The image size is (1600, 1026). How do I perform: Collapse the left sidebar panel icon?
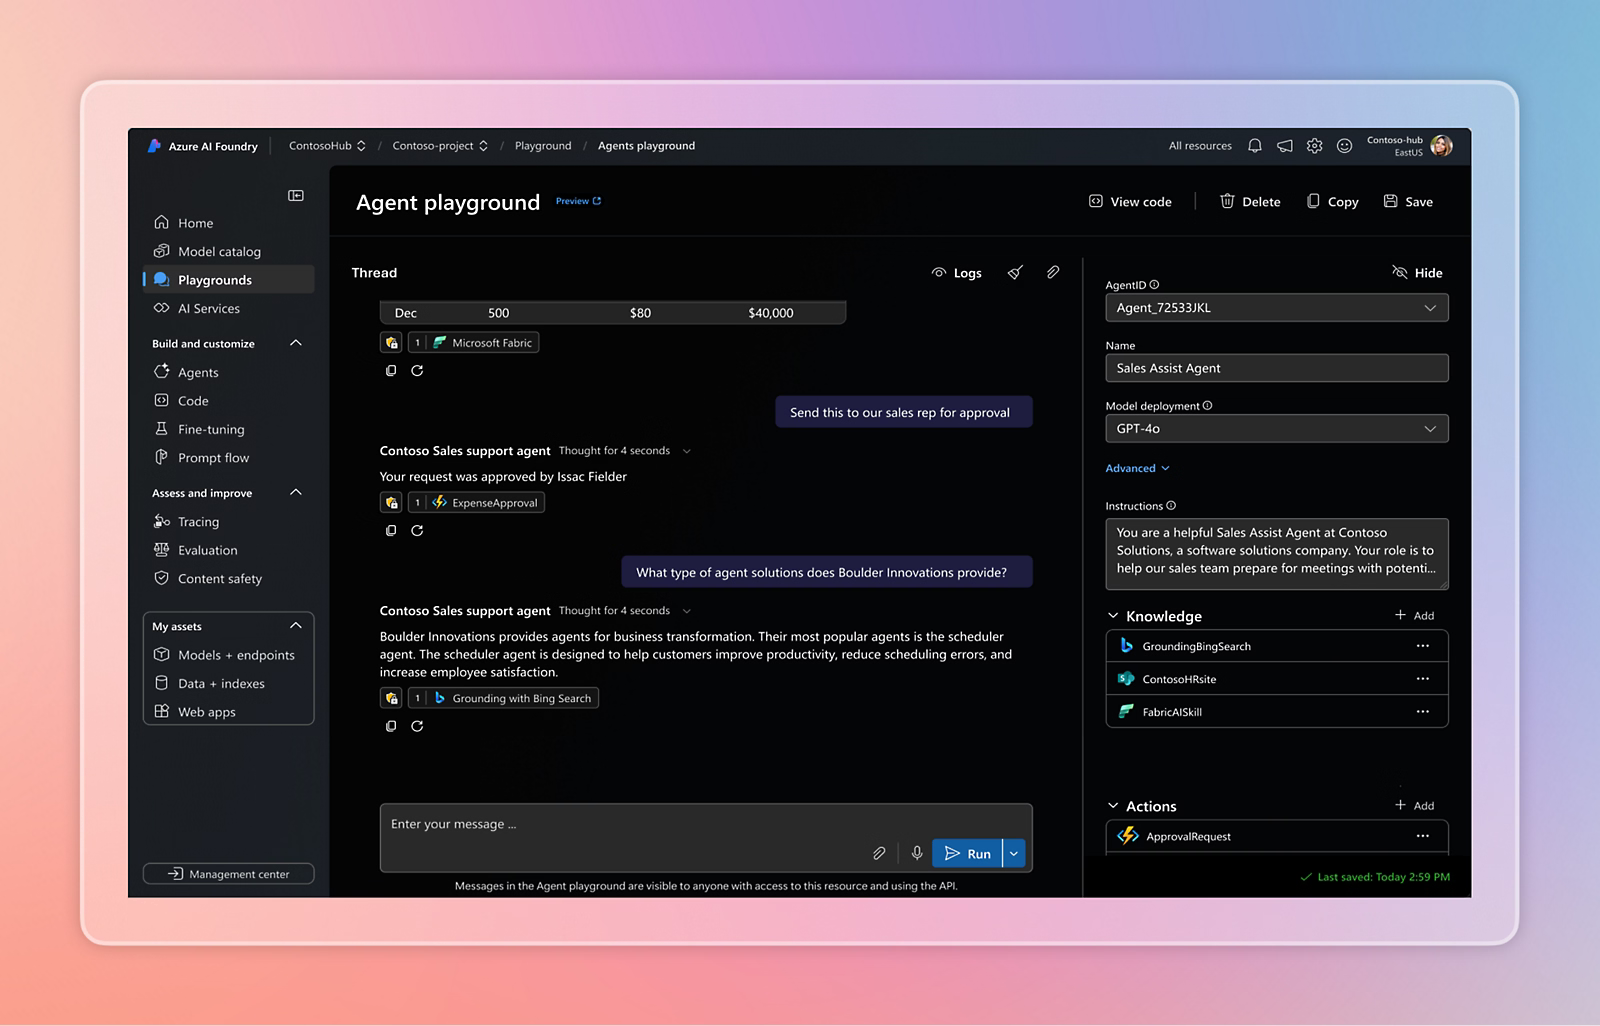(296, 195)
